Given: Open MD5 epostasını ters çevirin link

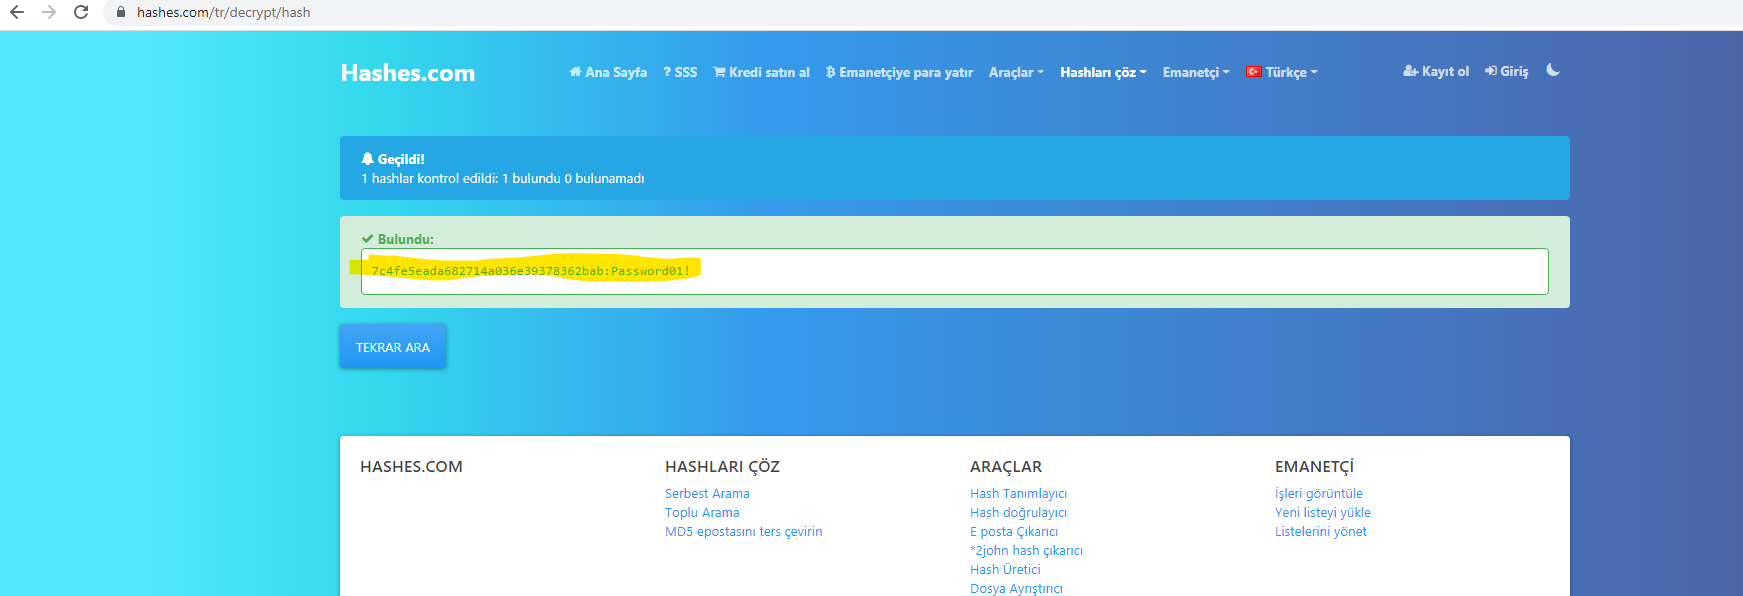Looking at the screenshot, I should click(743, 531).
